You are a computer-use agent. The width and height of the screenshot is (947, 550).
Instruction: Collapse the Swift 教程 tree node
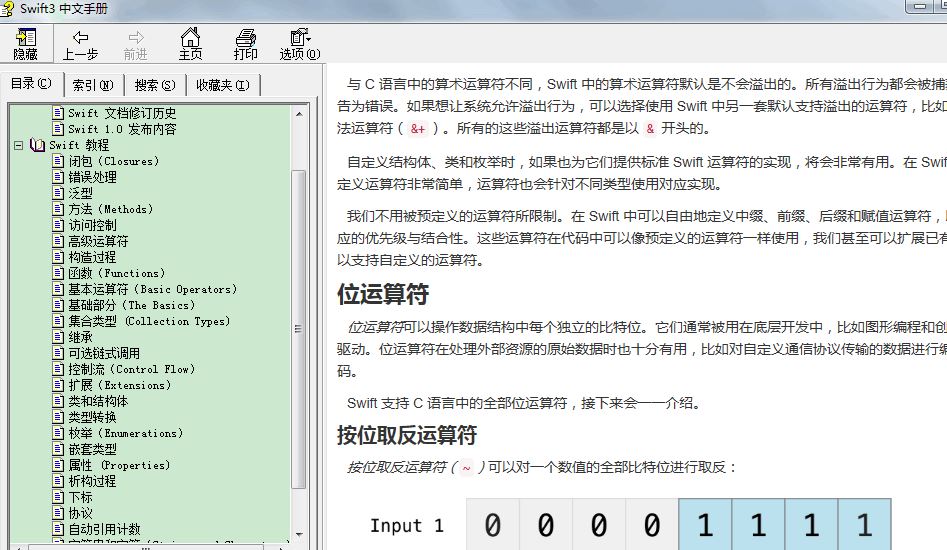point(19,145)
